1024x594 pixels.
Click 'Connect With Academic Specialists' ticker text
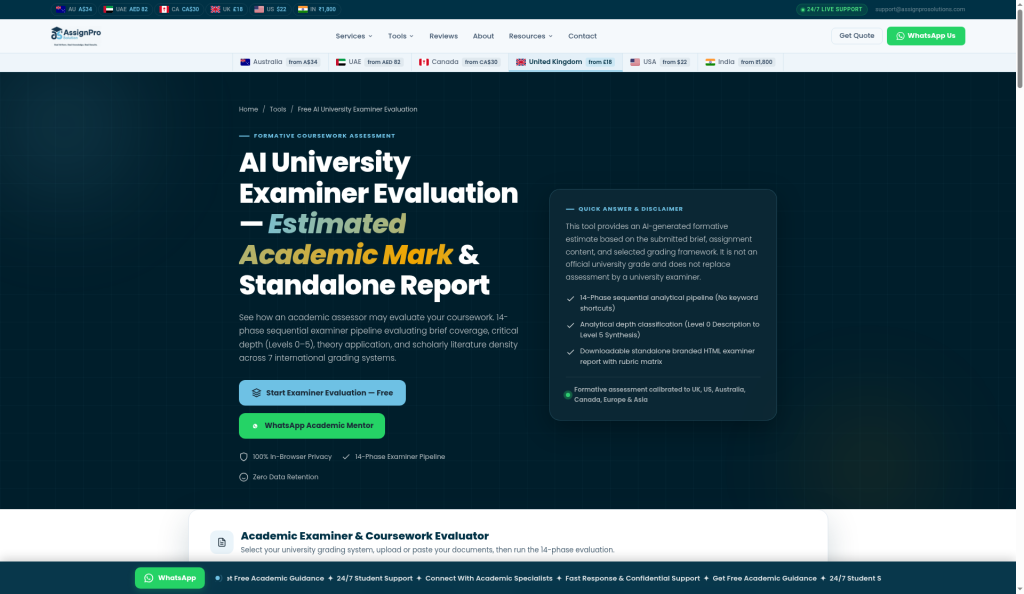point(488,578)
